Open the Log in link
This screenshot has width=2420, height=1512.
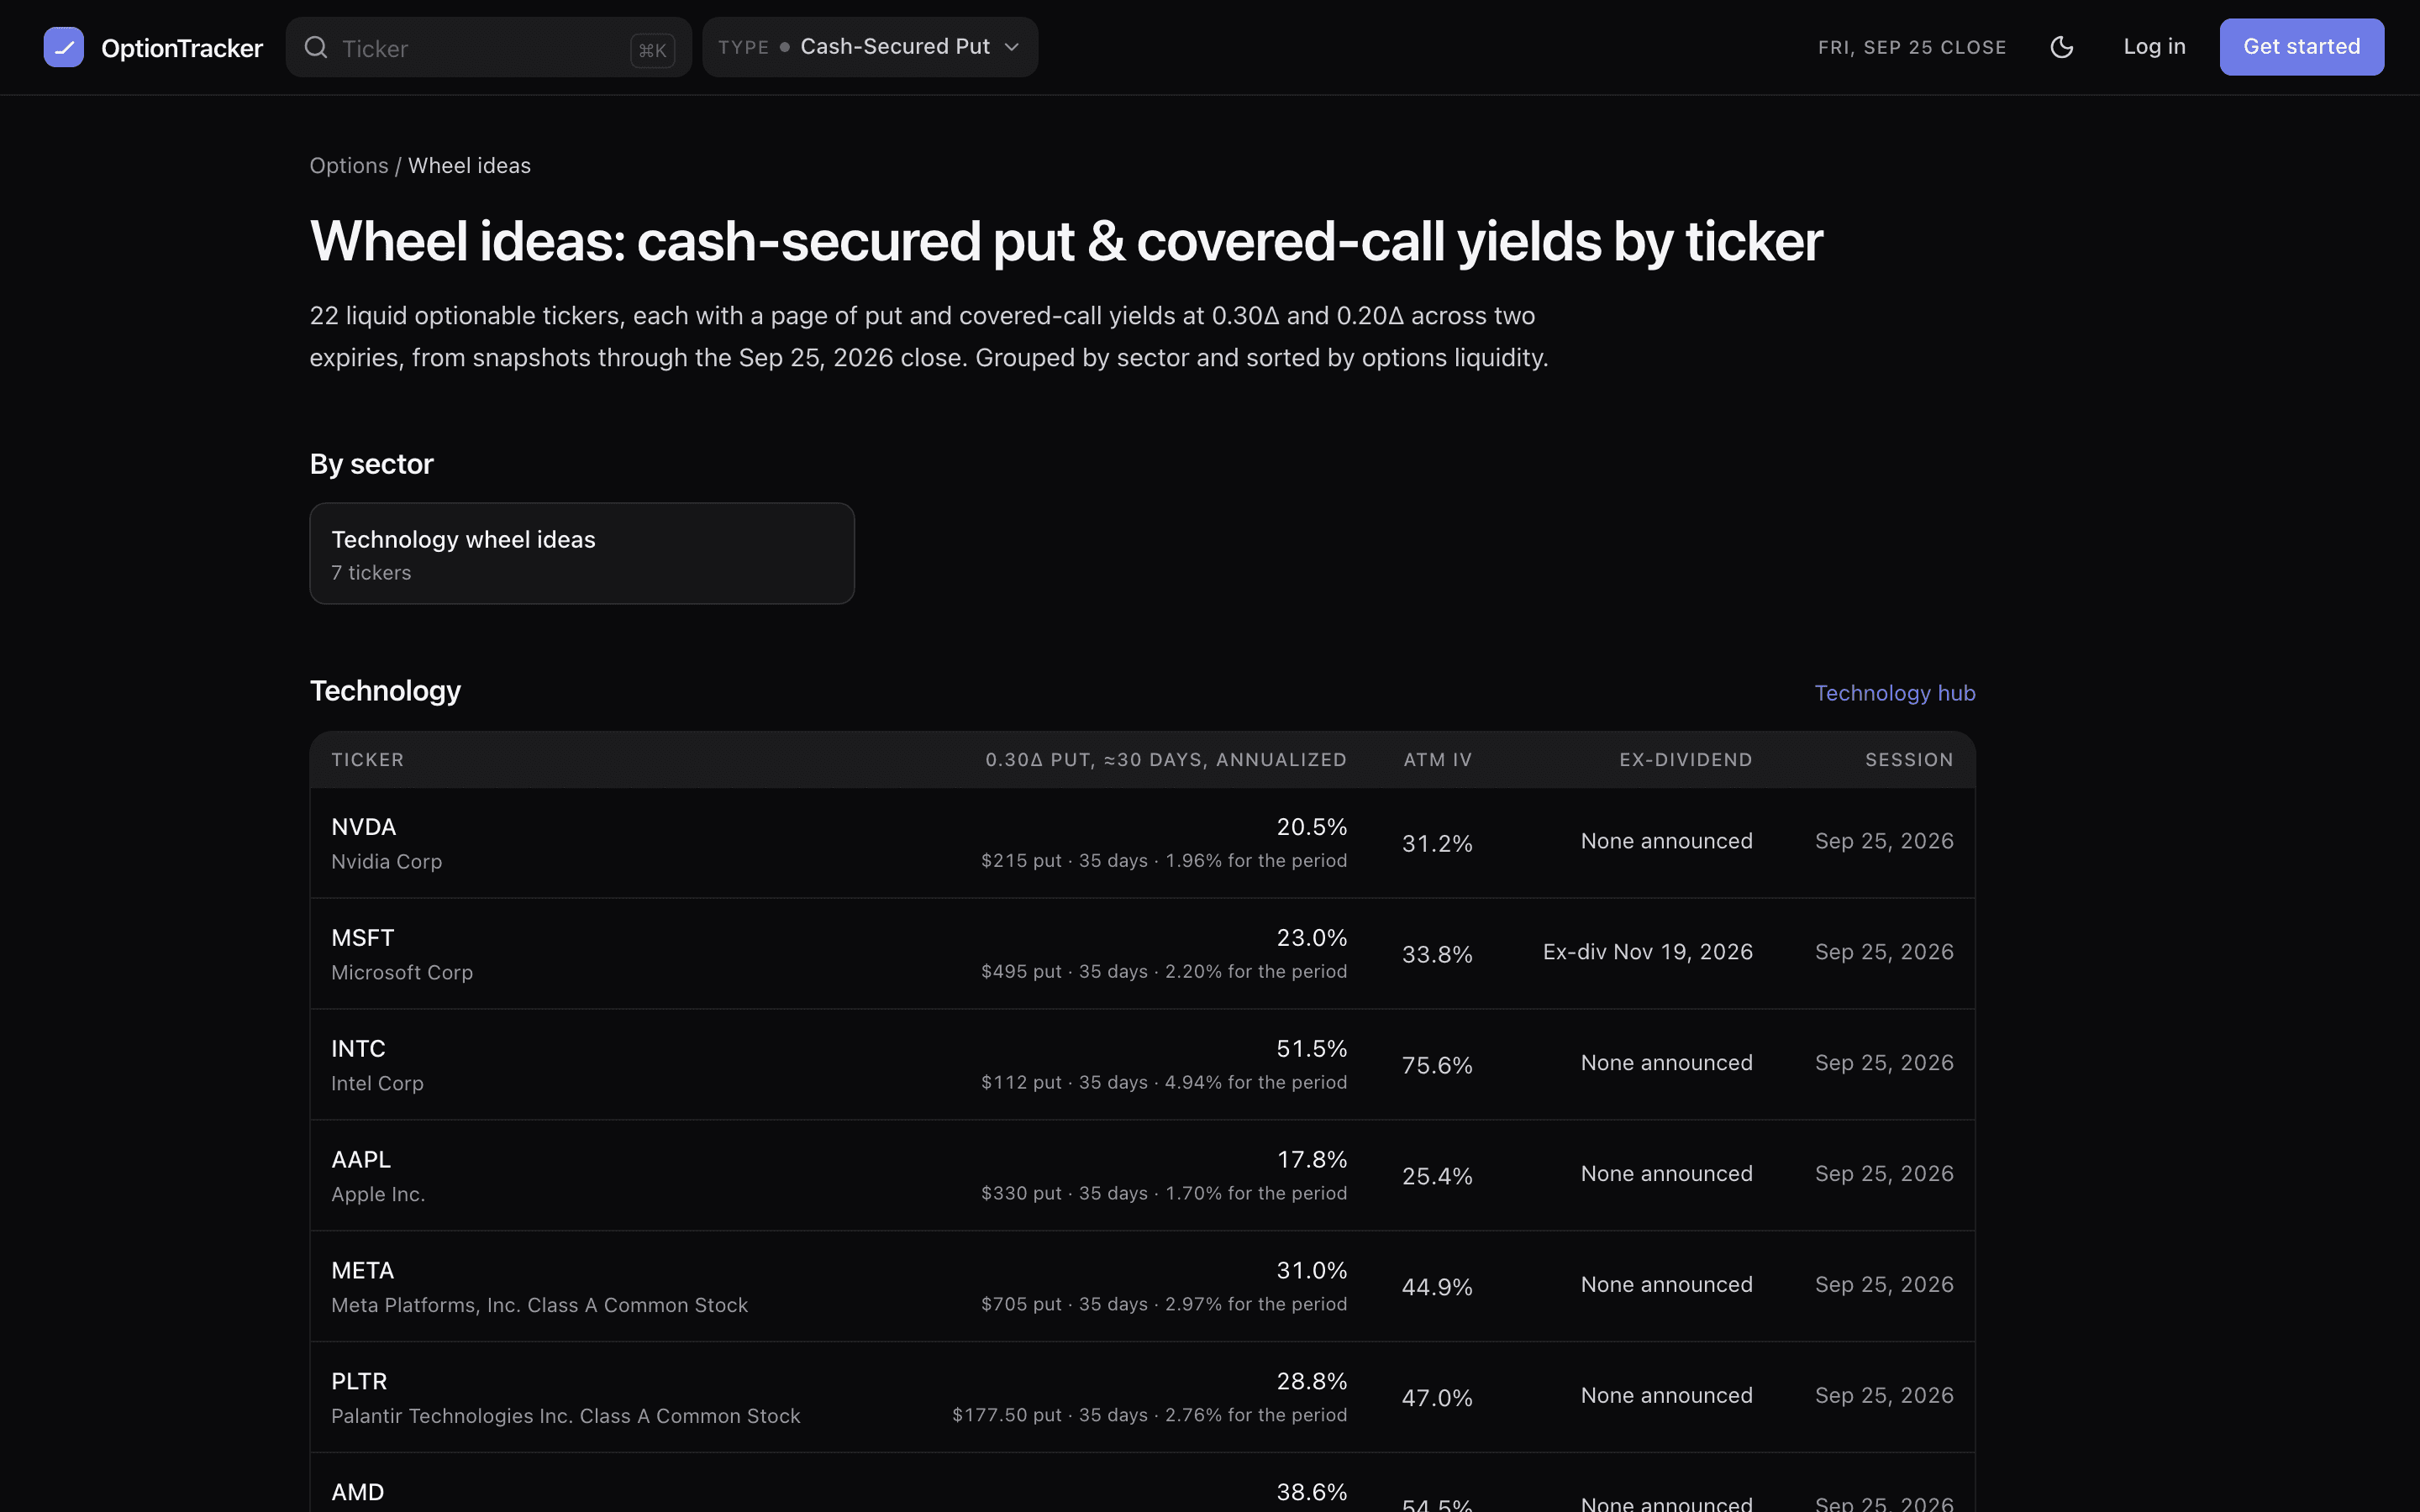click(2154, 46)
